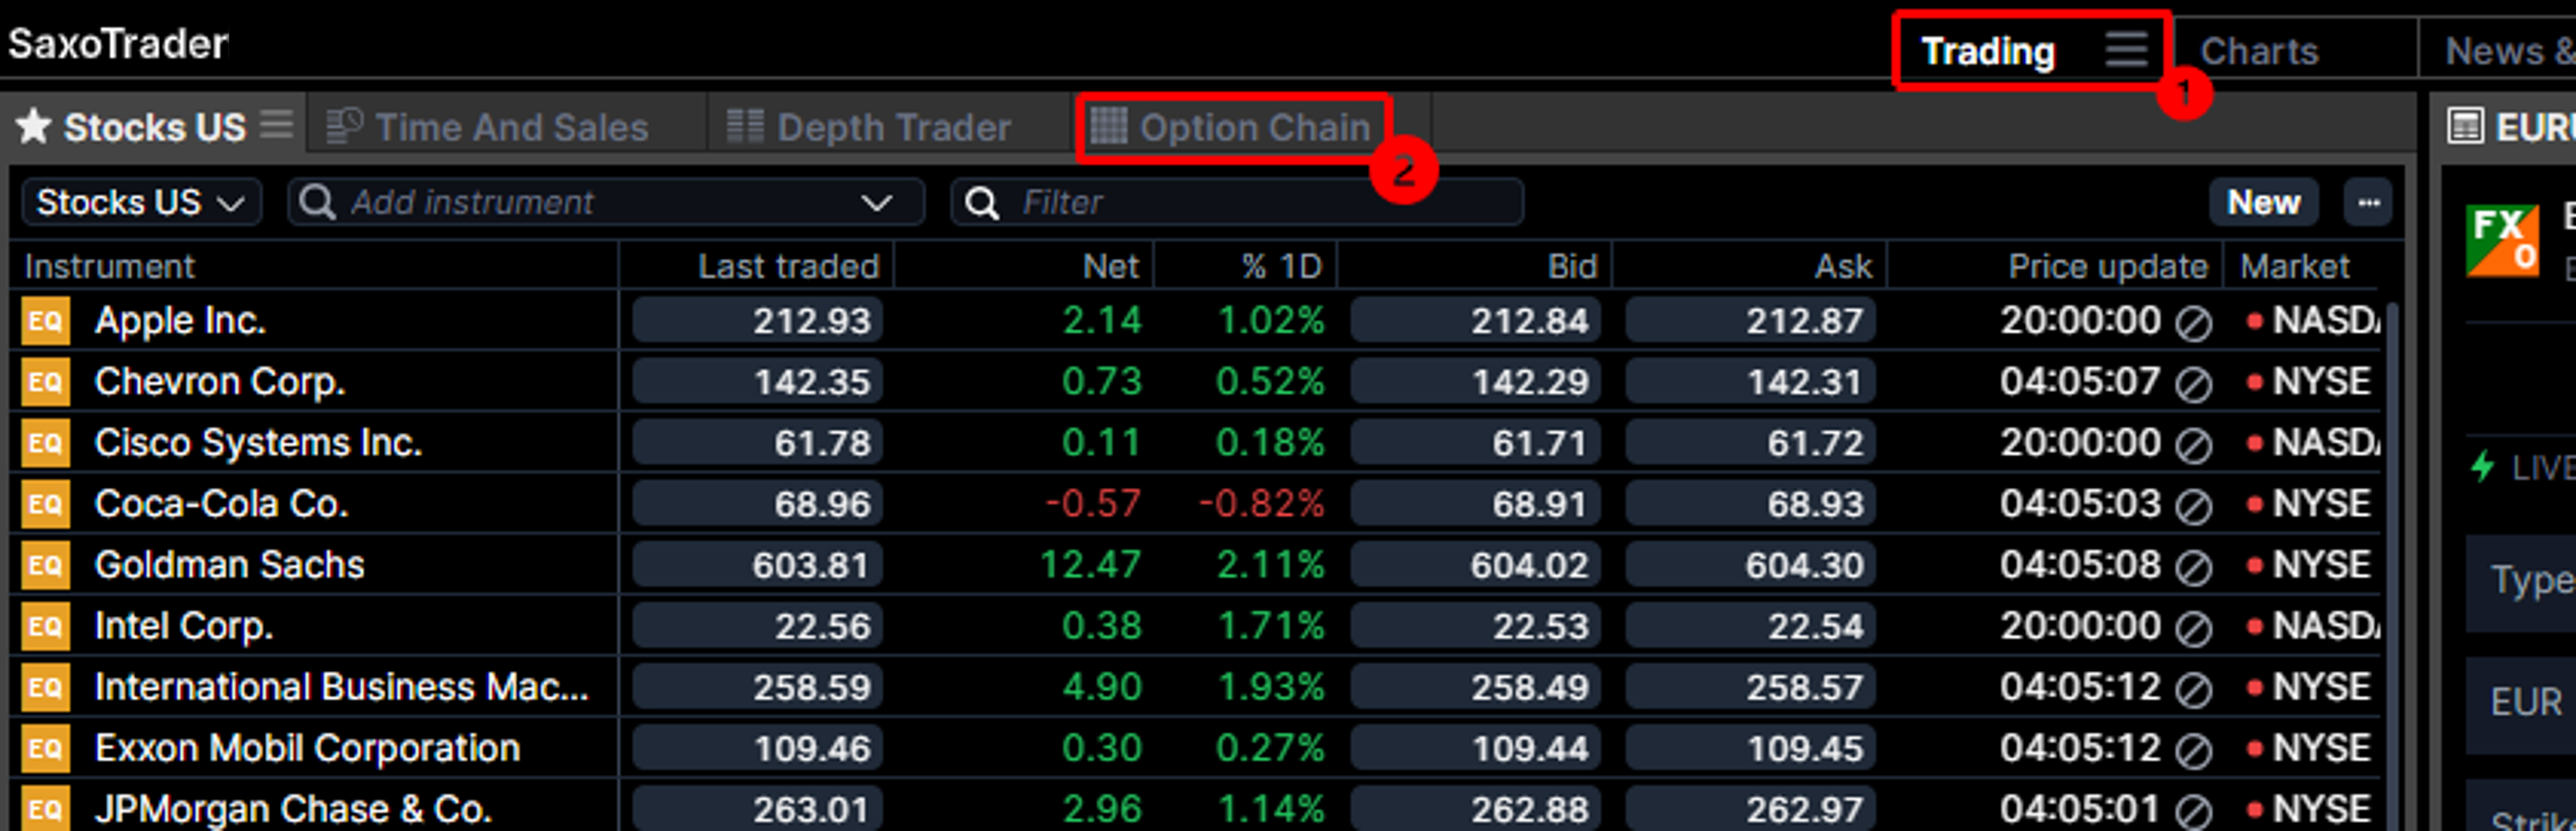Click the EQ badge beside Apple Inc.
Viewport: 2576px width, 831px height.
46,321
